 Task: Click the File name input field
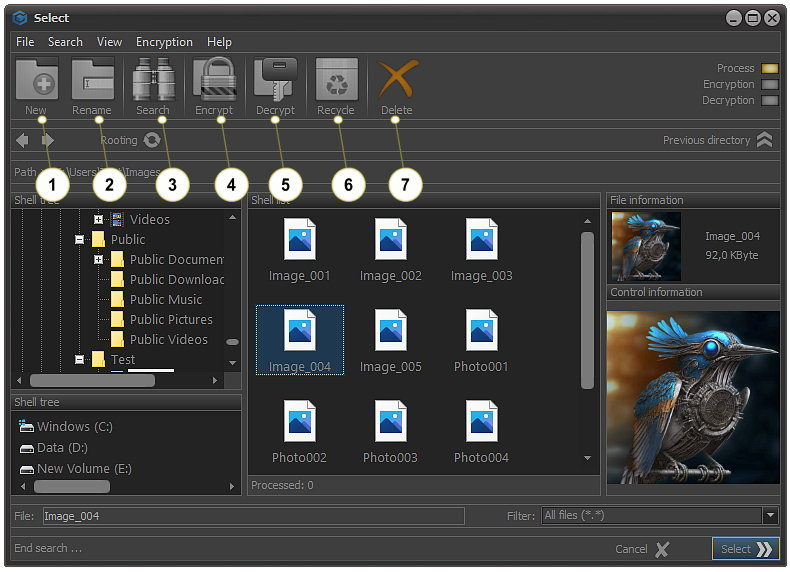(253, 516)
